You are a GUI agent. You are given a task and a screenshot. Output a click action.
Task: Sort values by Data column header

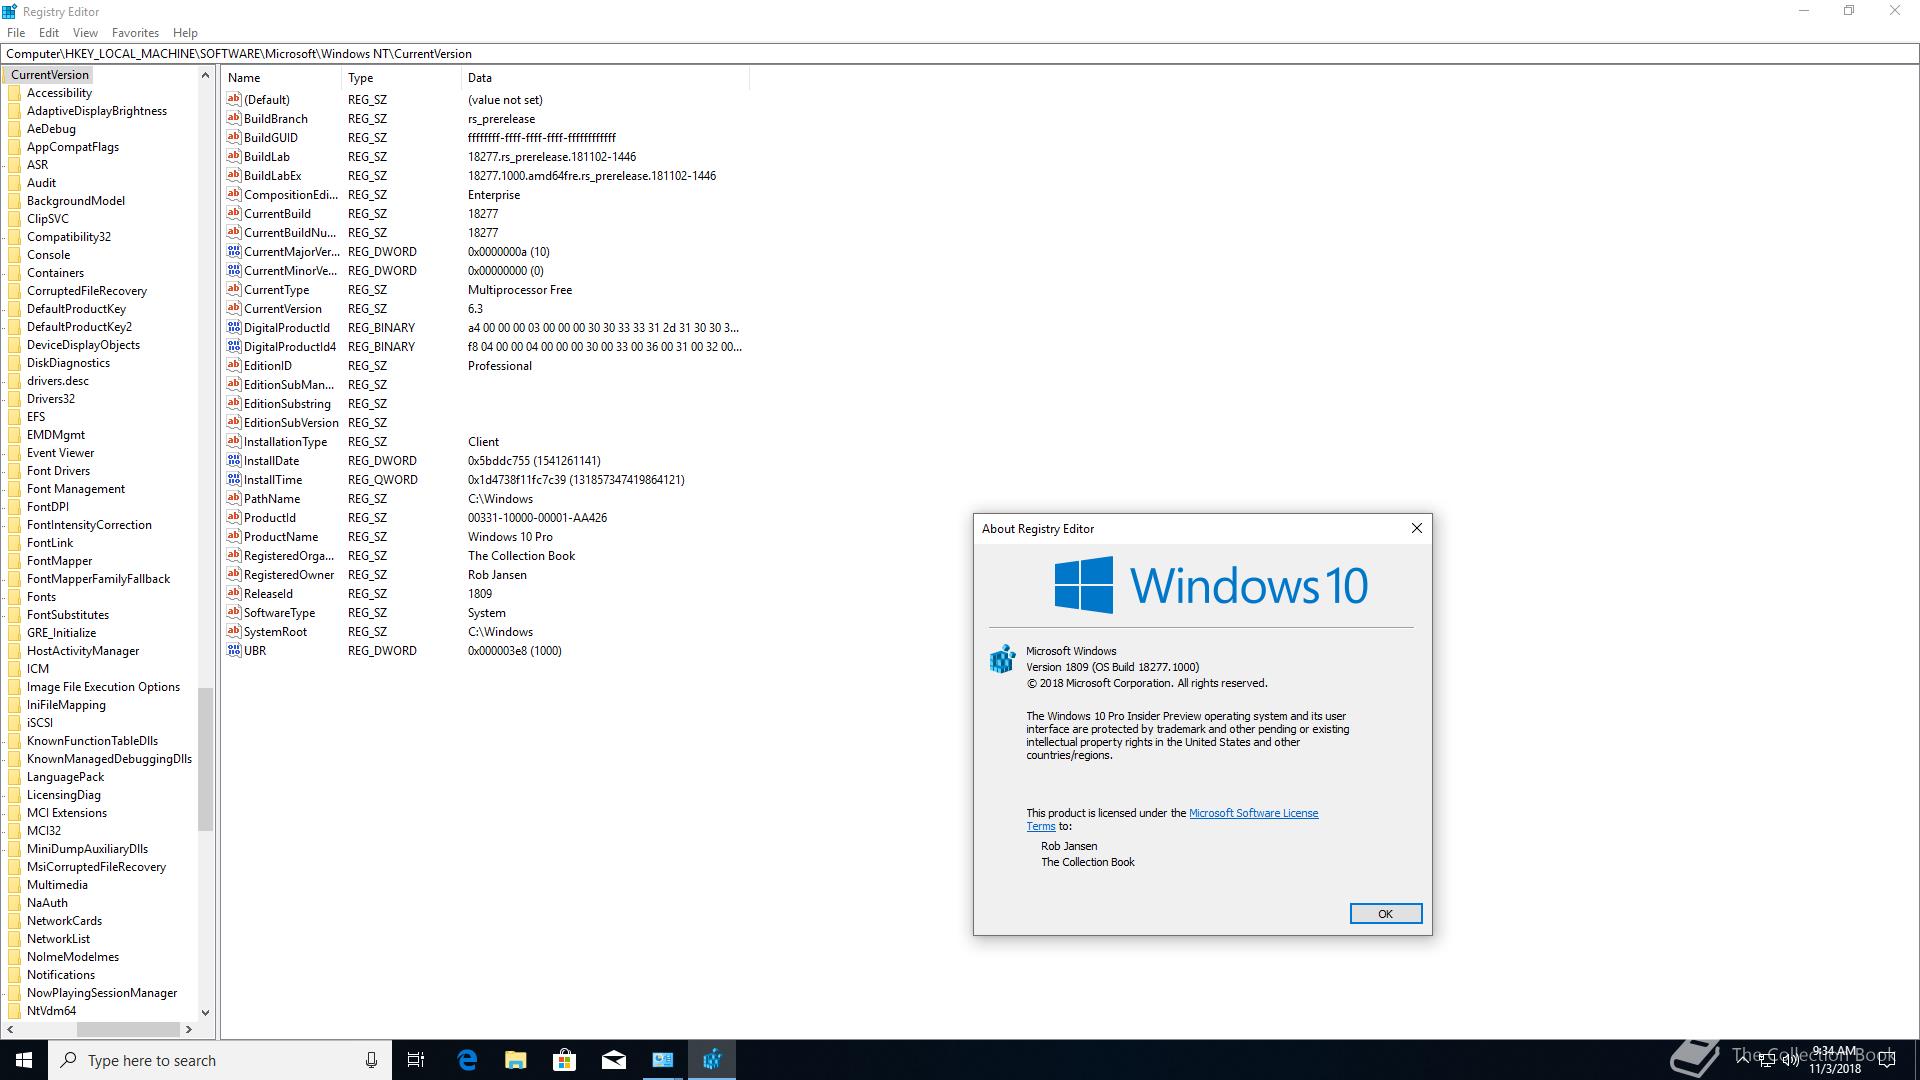coord(605,77)
